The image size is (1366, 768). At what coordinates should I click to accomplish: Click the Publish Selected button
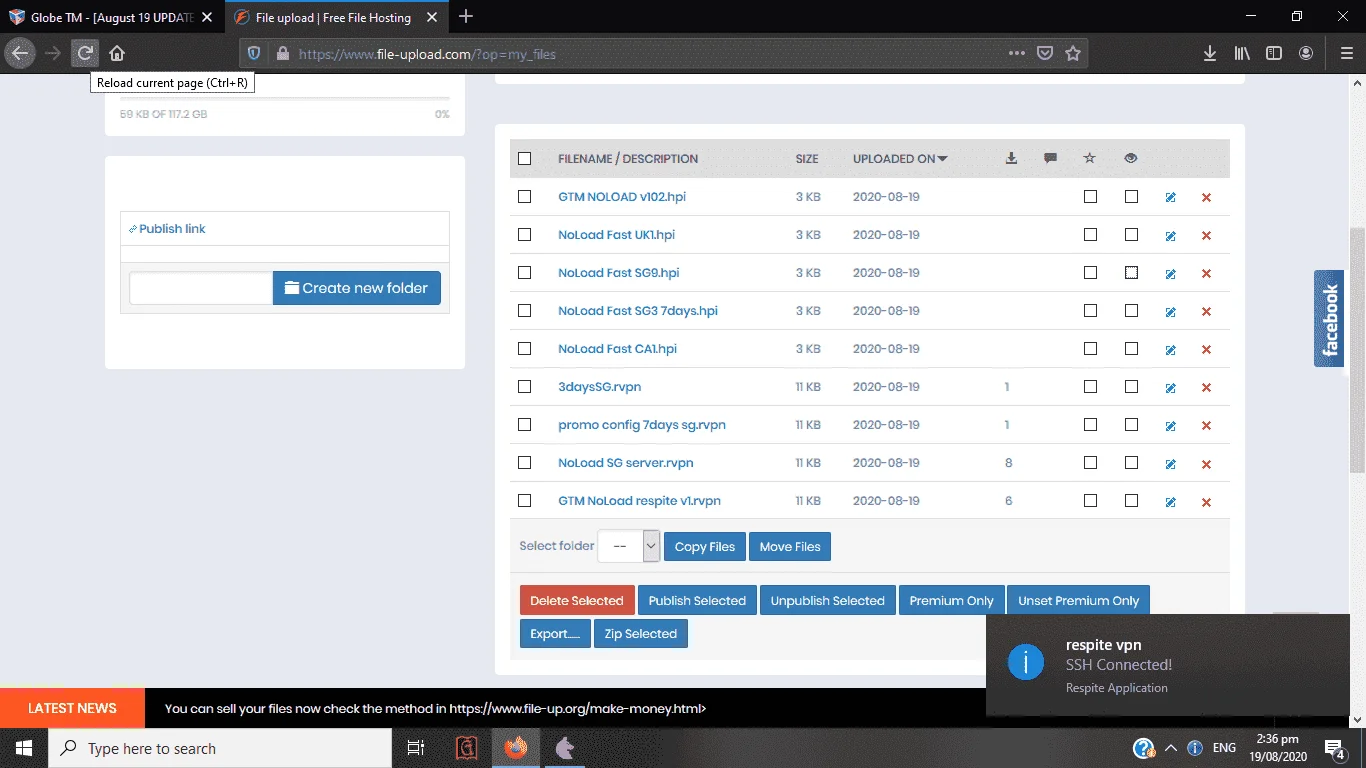point(697,601)
